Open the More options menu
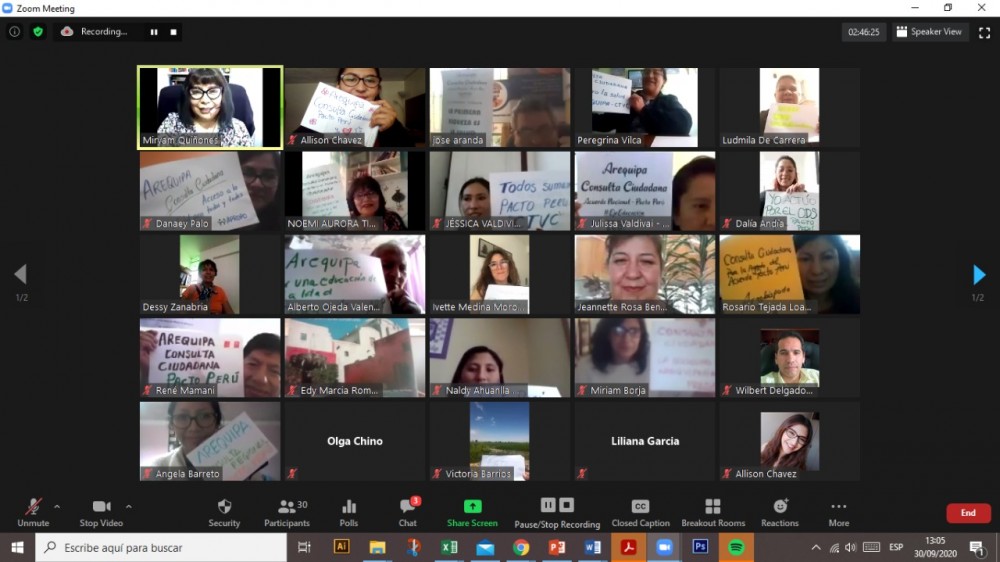This screenshot has width=1000, height=562. (x=838, y=507)
